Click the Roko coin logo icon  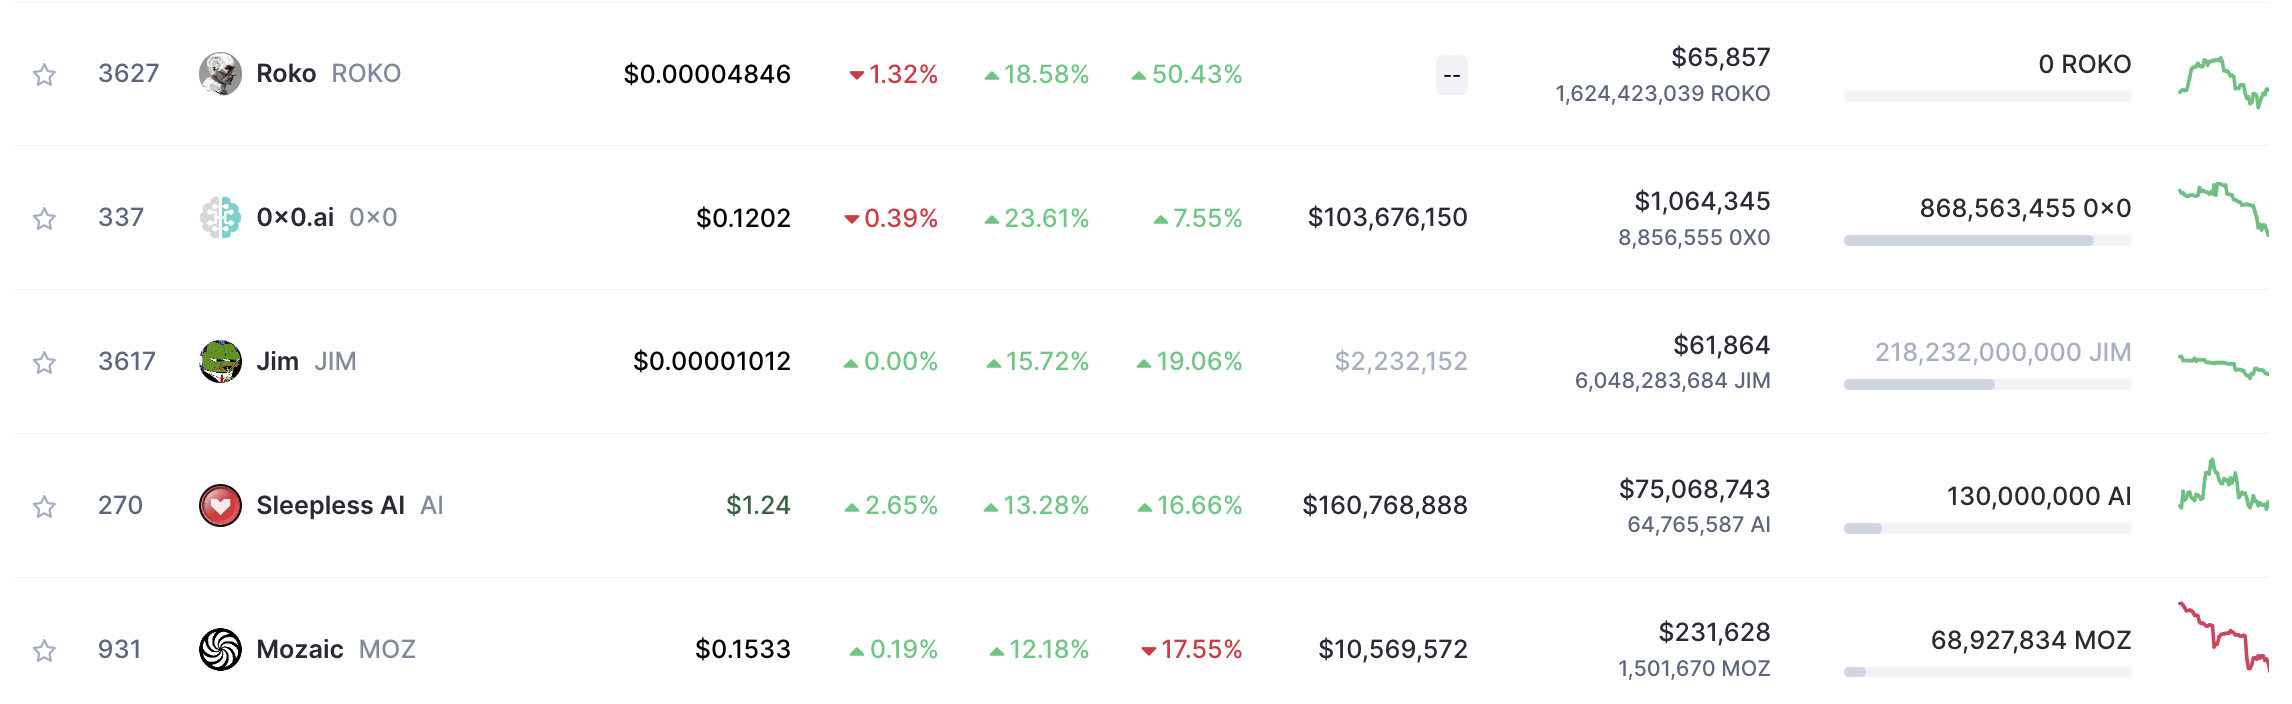tap(220, 74)
